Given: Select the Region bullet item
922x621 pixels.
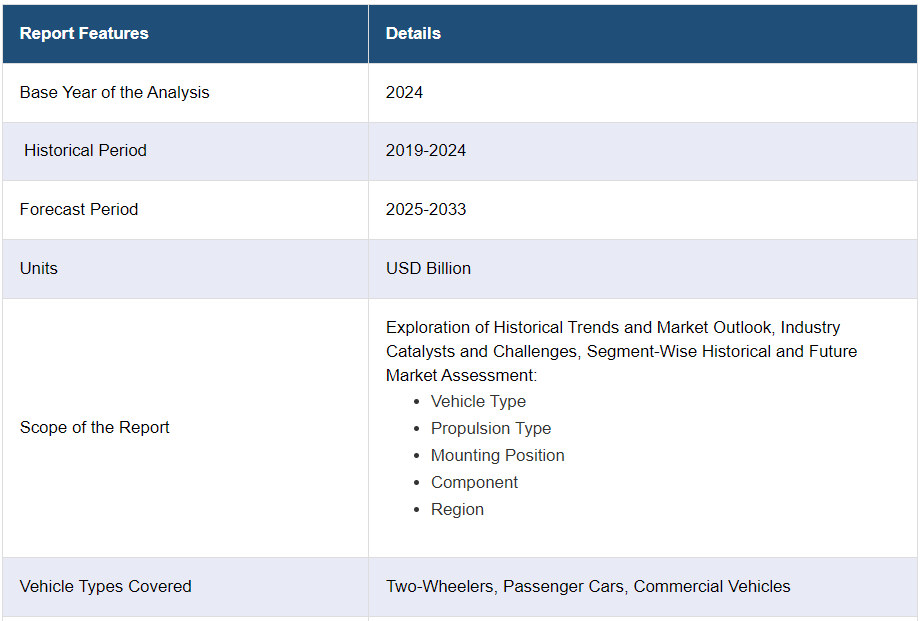Looking at the screenshot, I should 457,509.
